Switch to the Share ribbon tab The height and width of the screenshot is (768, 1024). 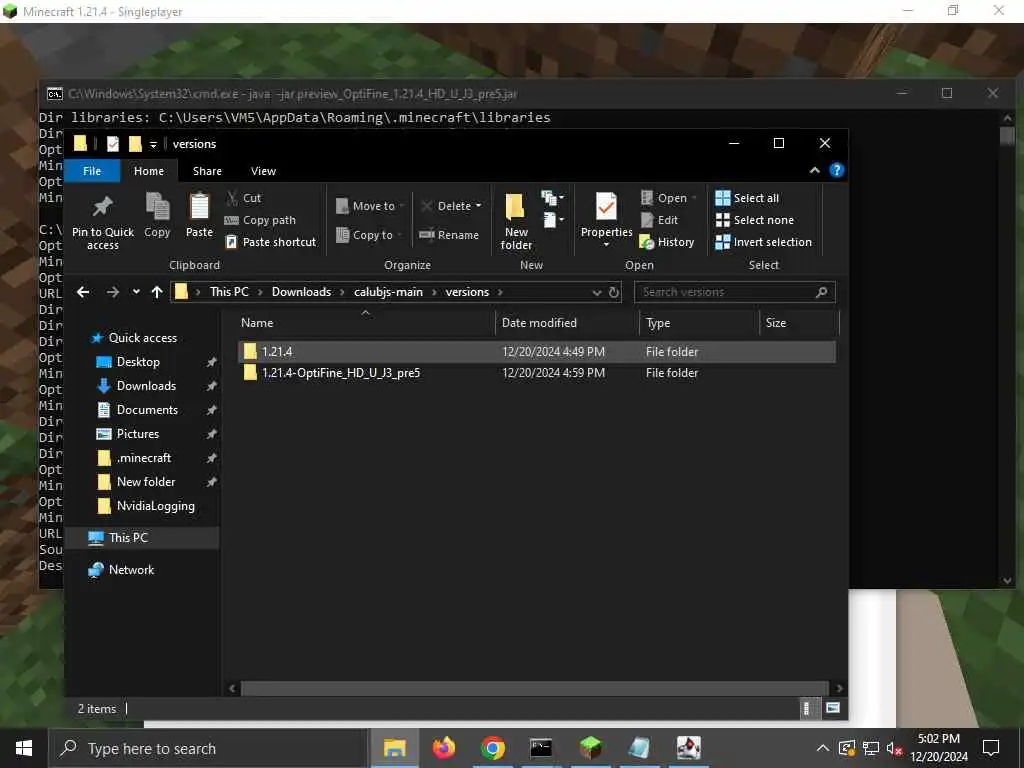207,171
